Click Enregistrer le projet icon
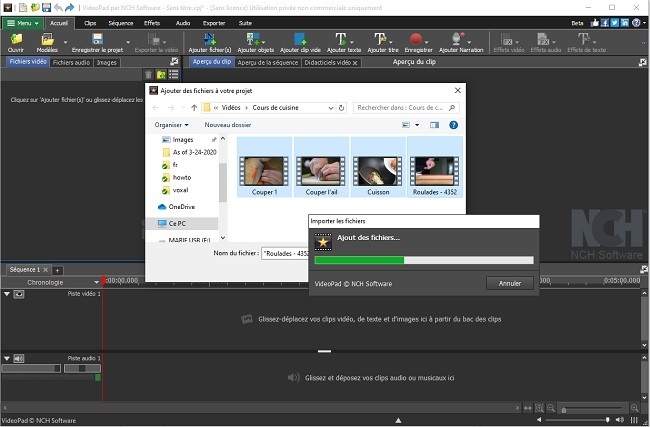650x427 pixels. [x=97, y=39]
